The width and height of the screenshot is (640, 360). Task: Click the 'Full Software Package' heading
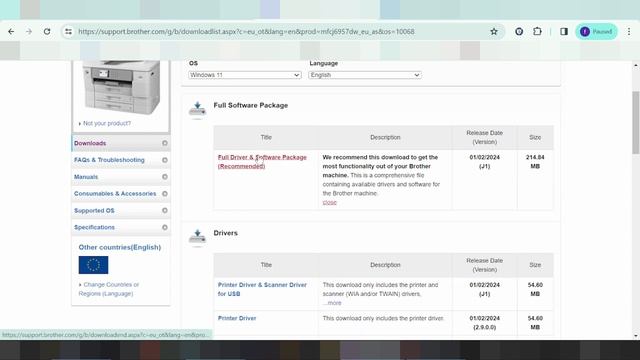pyautogui.click(x=251, y=105)
